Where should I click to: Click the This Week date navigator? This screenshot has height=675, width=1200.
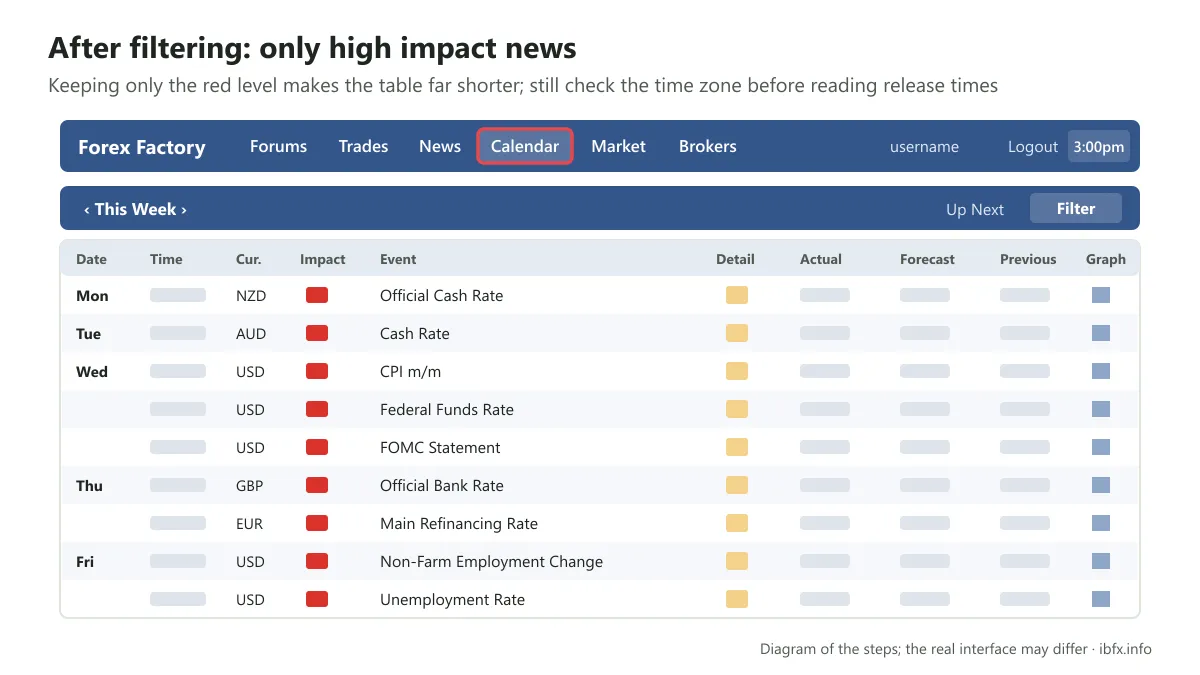pyautogui.click(x=135, y=209)
